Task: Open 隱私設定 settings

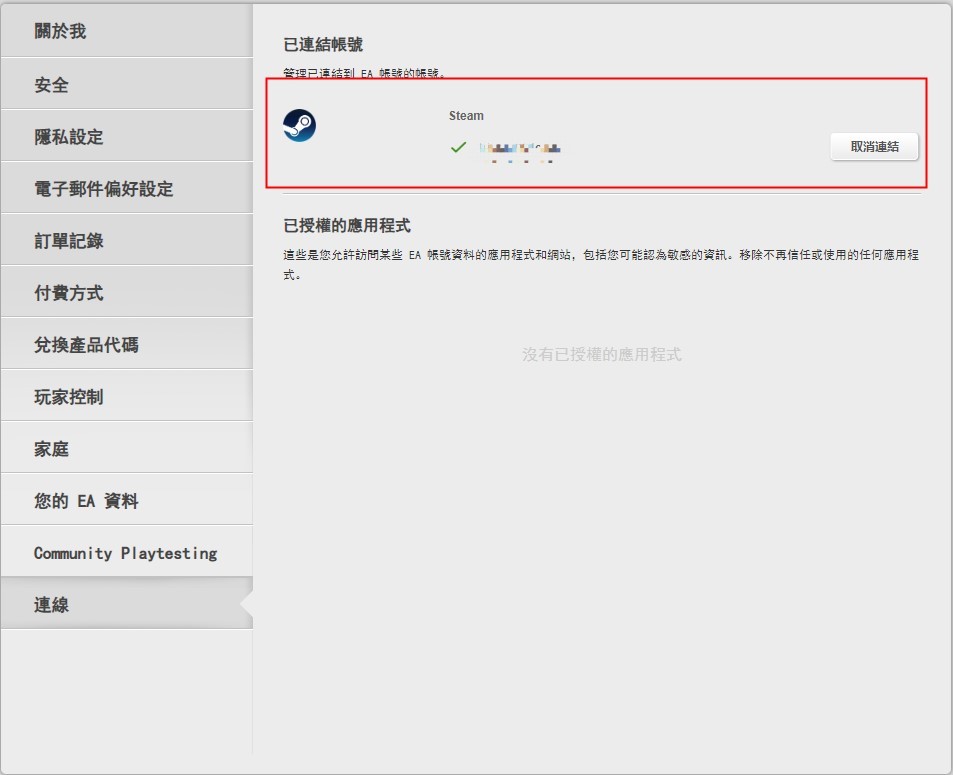Action: click(x=68, y=135)
